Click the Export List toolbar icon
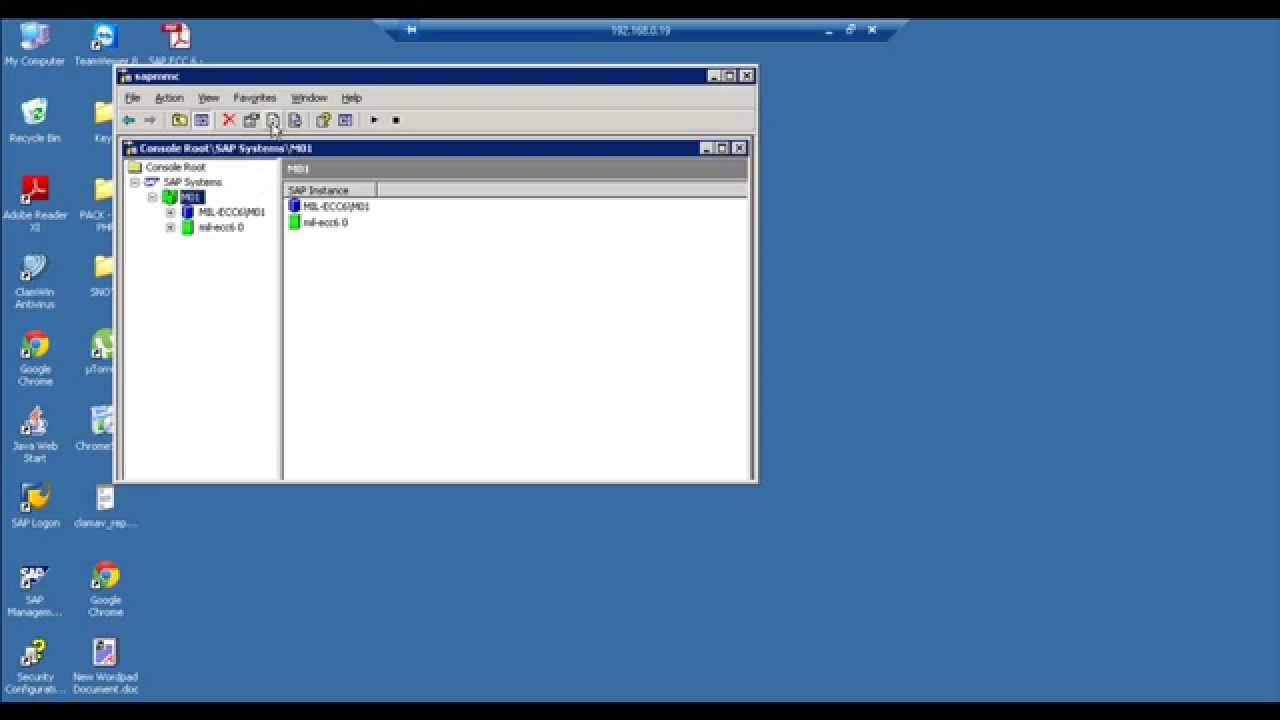 click(x=295, y=120)
